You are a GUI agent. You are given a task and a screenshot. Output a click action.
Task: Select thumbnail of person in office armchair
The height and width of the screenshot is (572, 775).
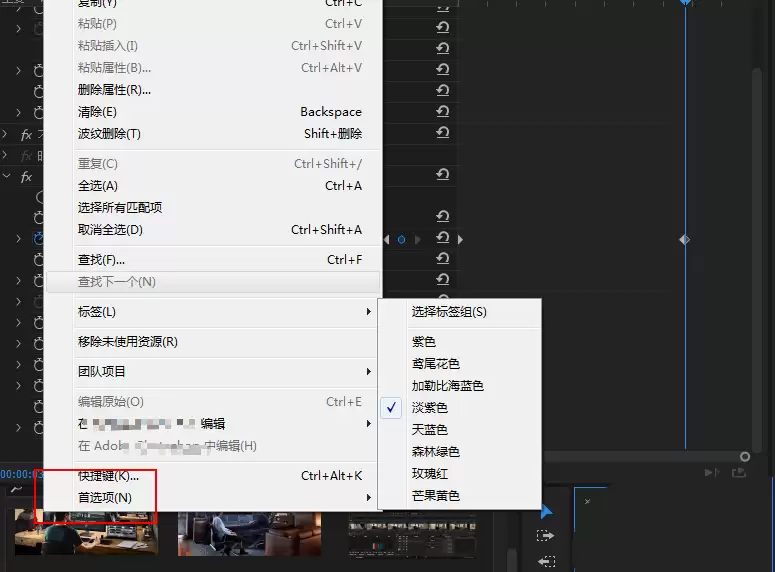coord(250,534)
